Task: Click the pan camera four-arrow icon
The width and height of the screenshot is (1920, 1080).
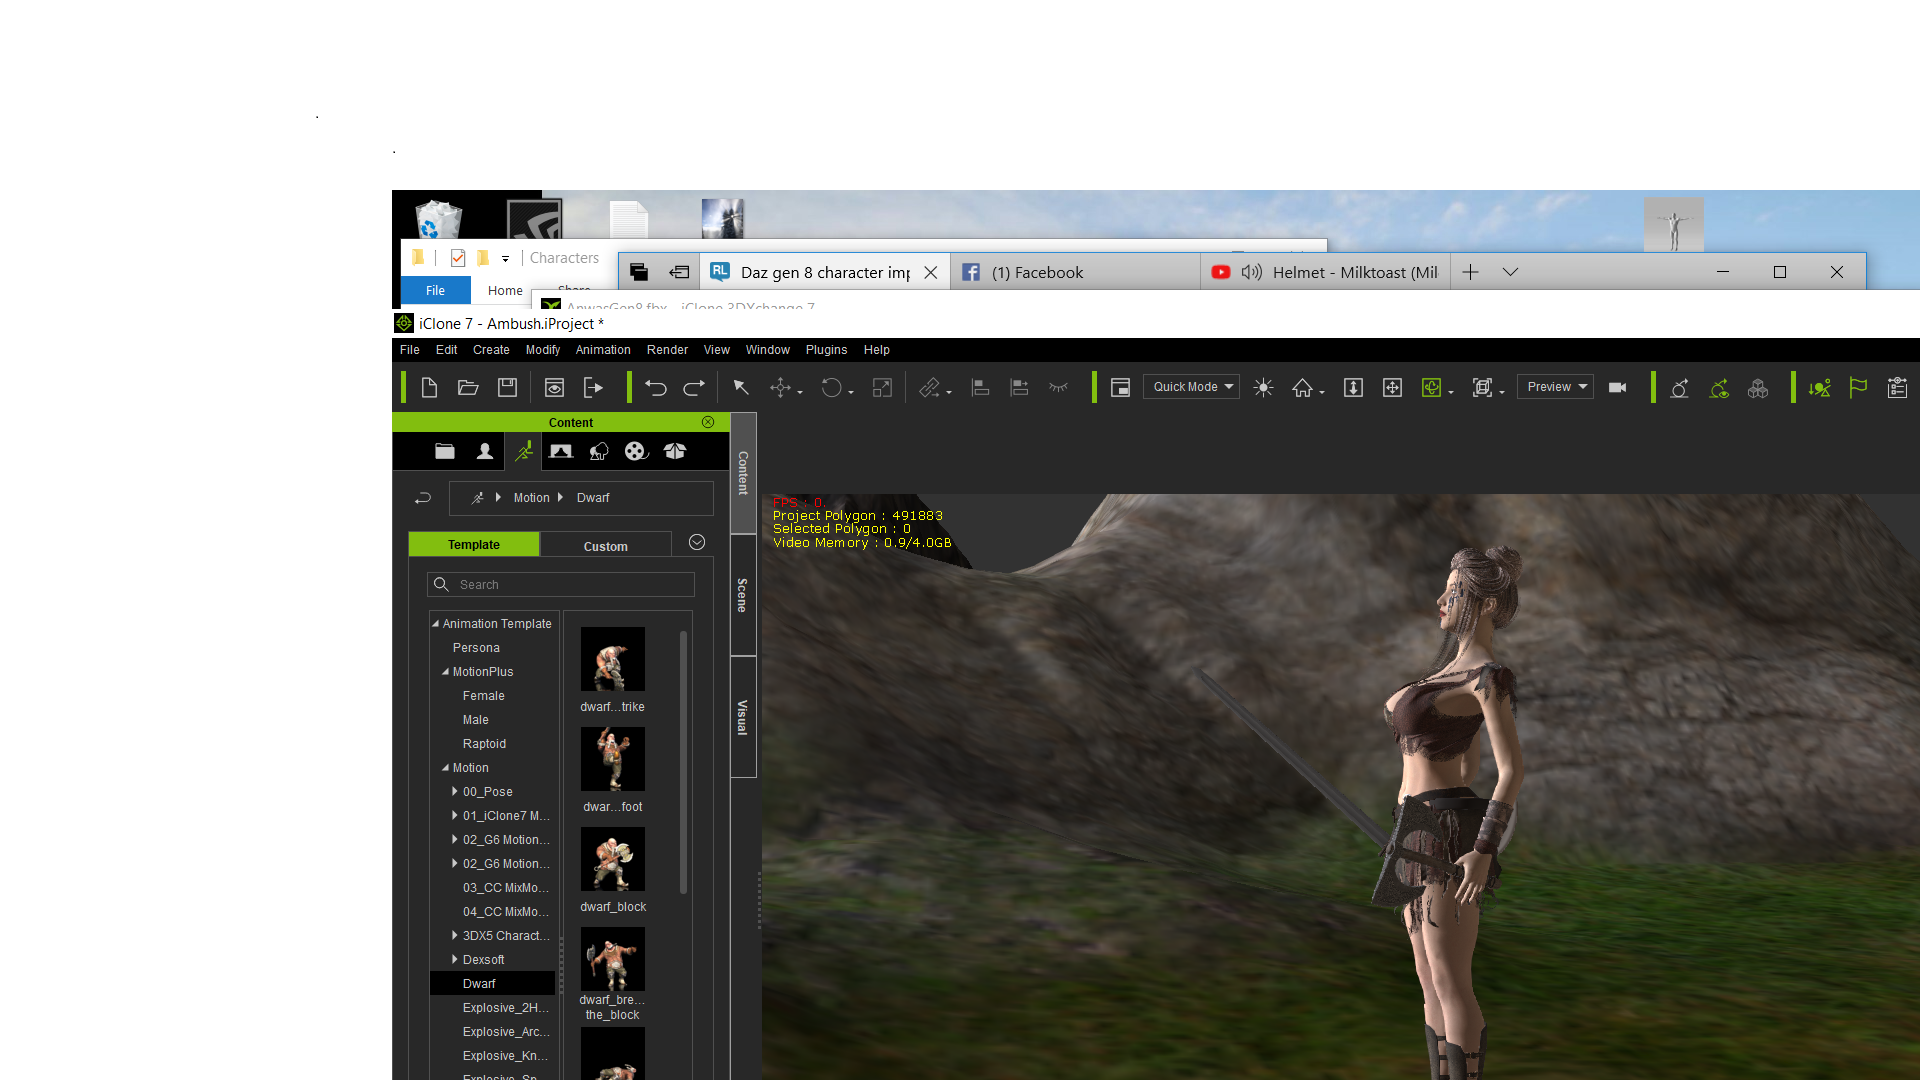Action: 1392,388
